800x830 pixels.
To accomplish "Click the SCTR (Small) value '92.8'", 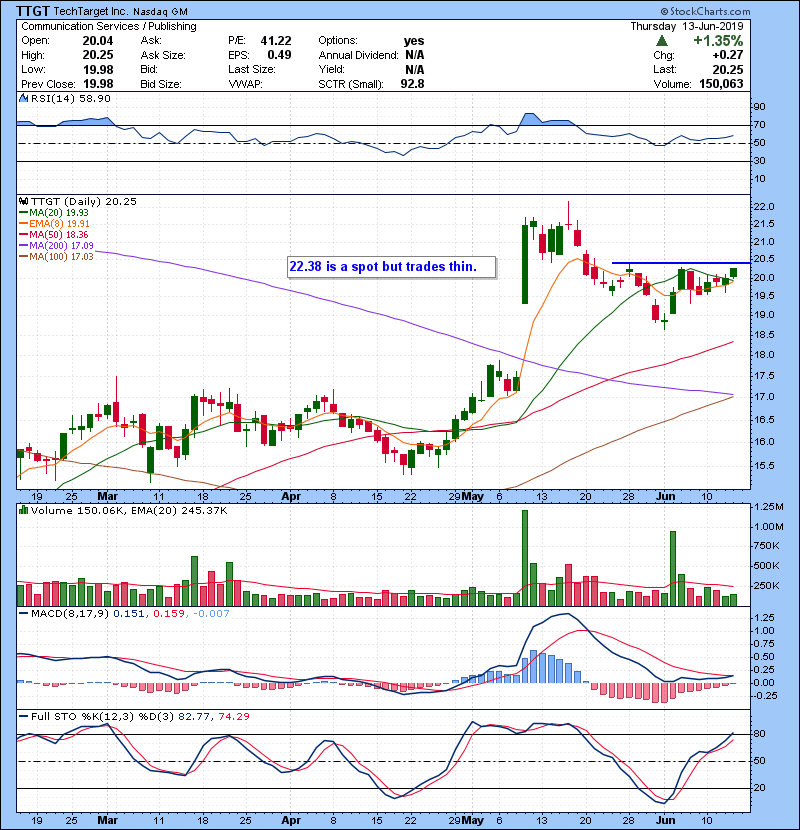I will point(412,84).
